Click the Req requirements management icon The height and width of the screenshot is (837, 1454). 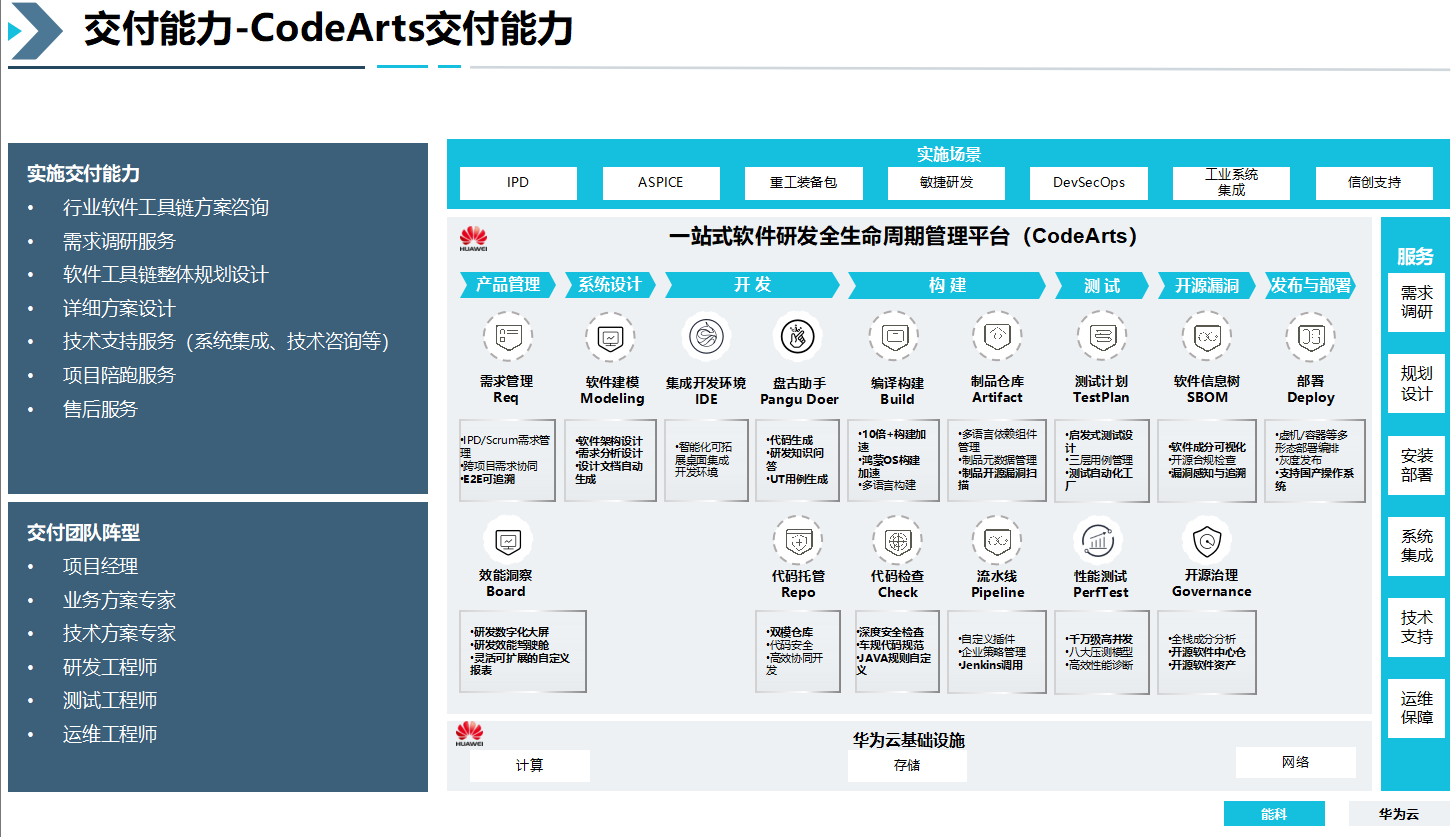pyautogui.click(x=507, y=337)
